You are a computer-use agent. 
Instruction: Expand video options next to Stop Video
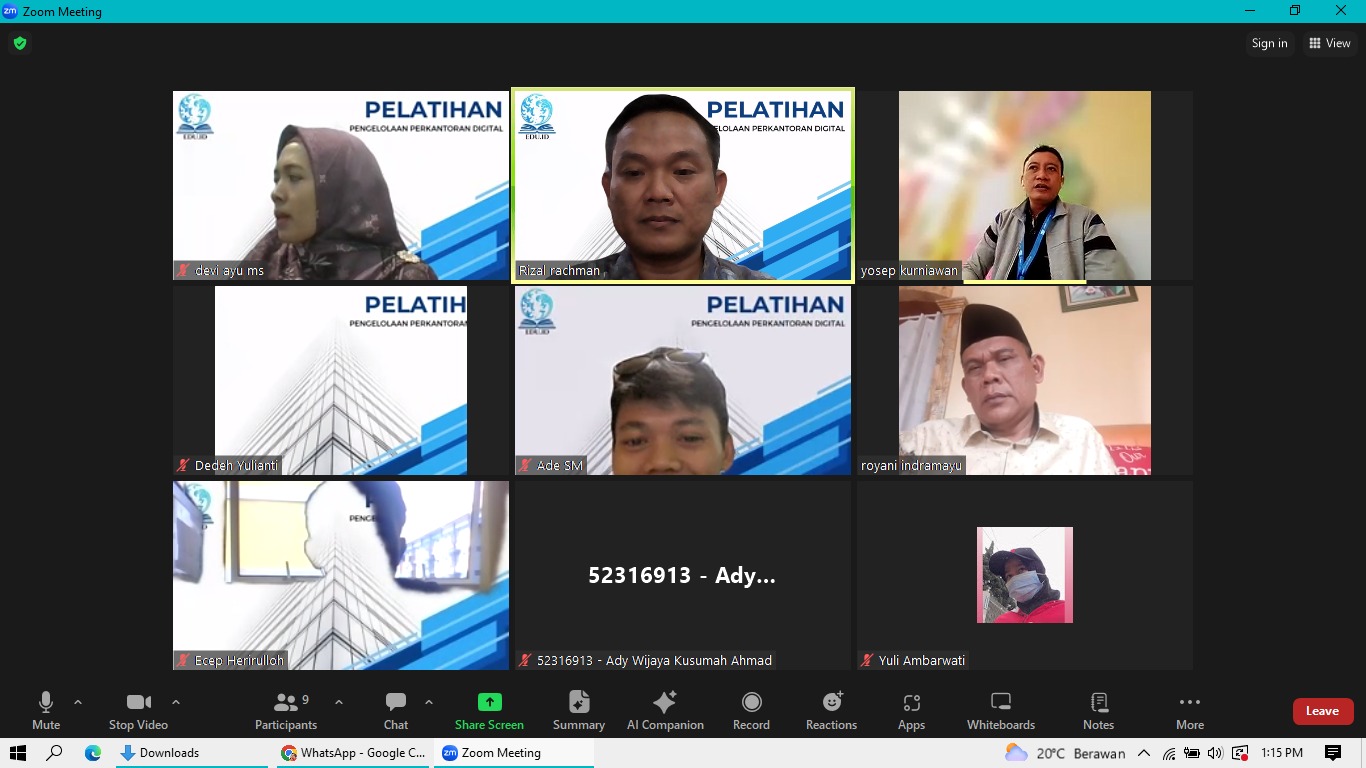176,701
